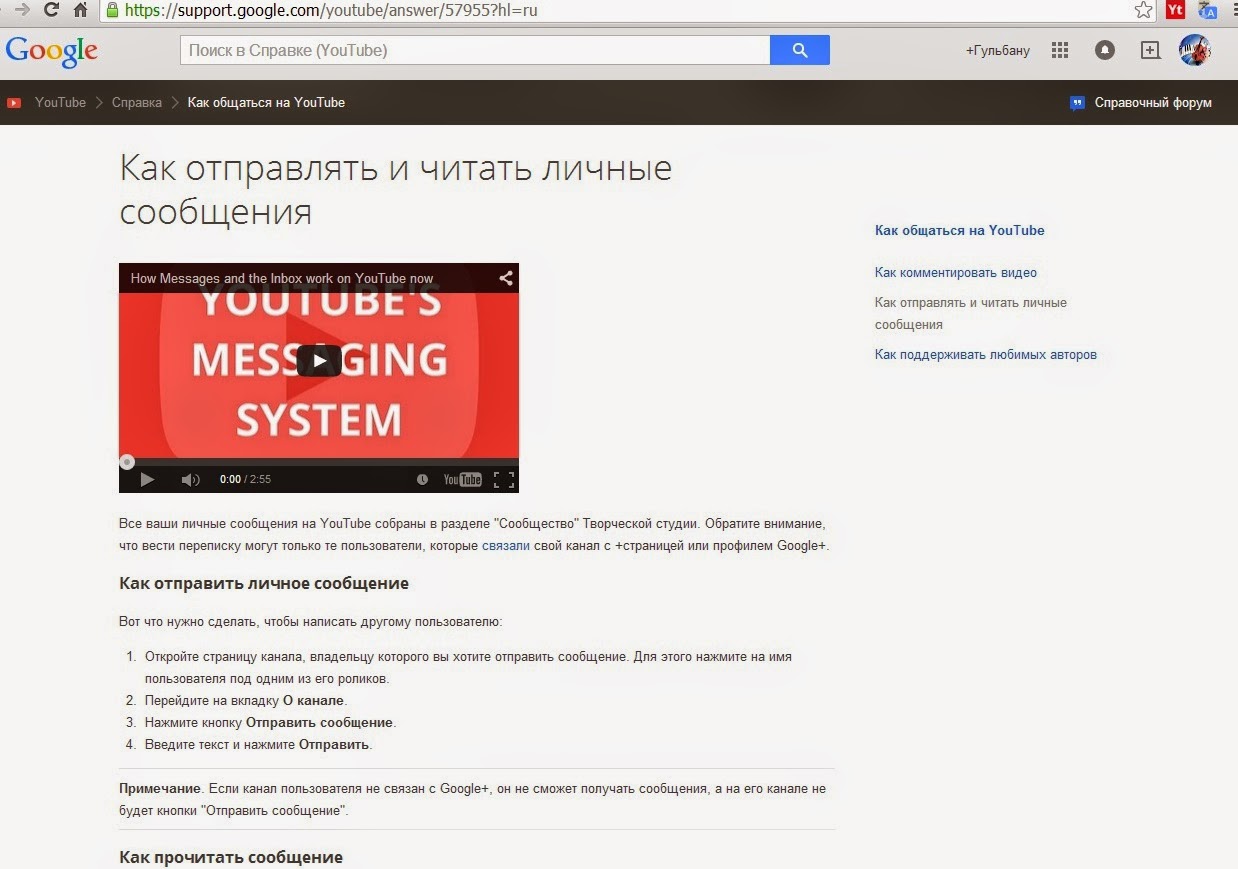This screenshot has height=869, width=1238.
Task: Click the green padlock security icon
Action: pyautogui.click(x=112, y=11)
